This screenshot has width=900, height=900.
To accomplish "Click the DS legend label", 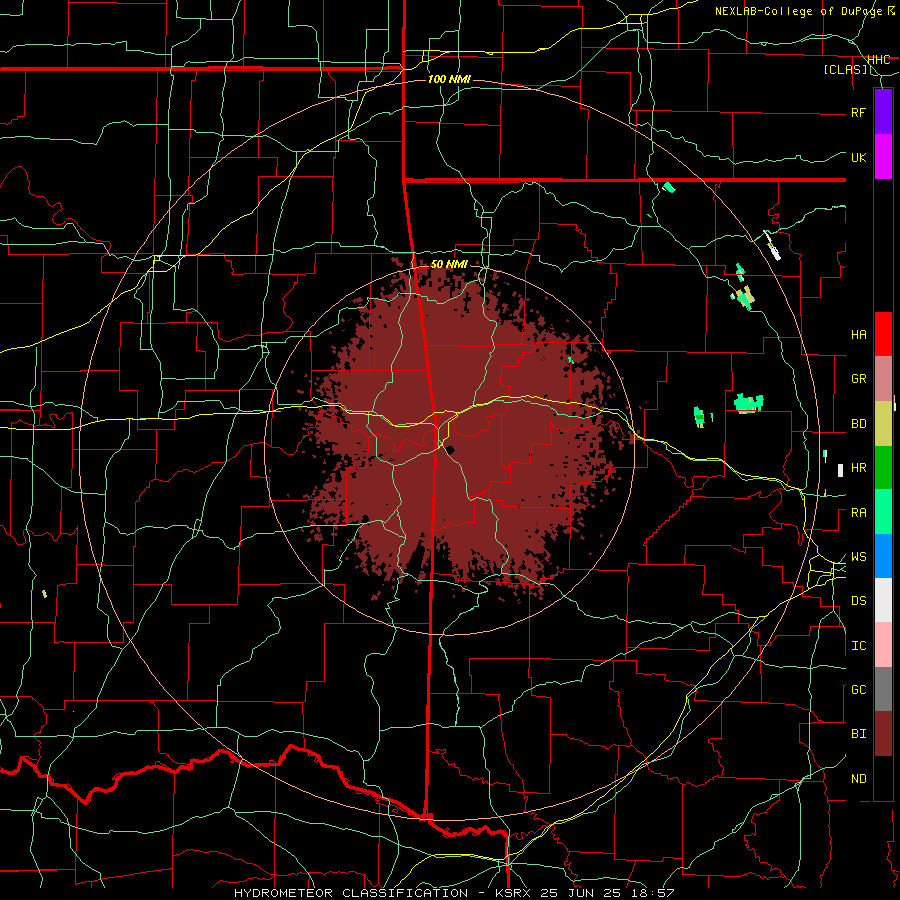I will click(858, 601).
